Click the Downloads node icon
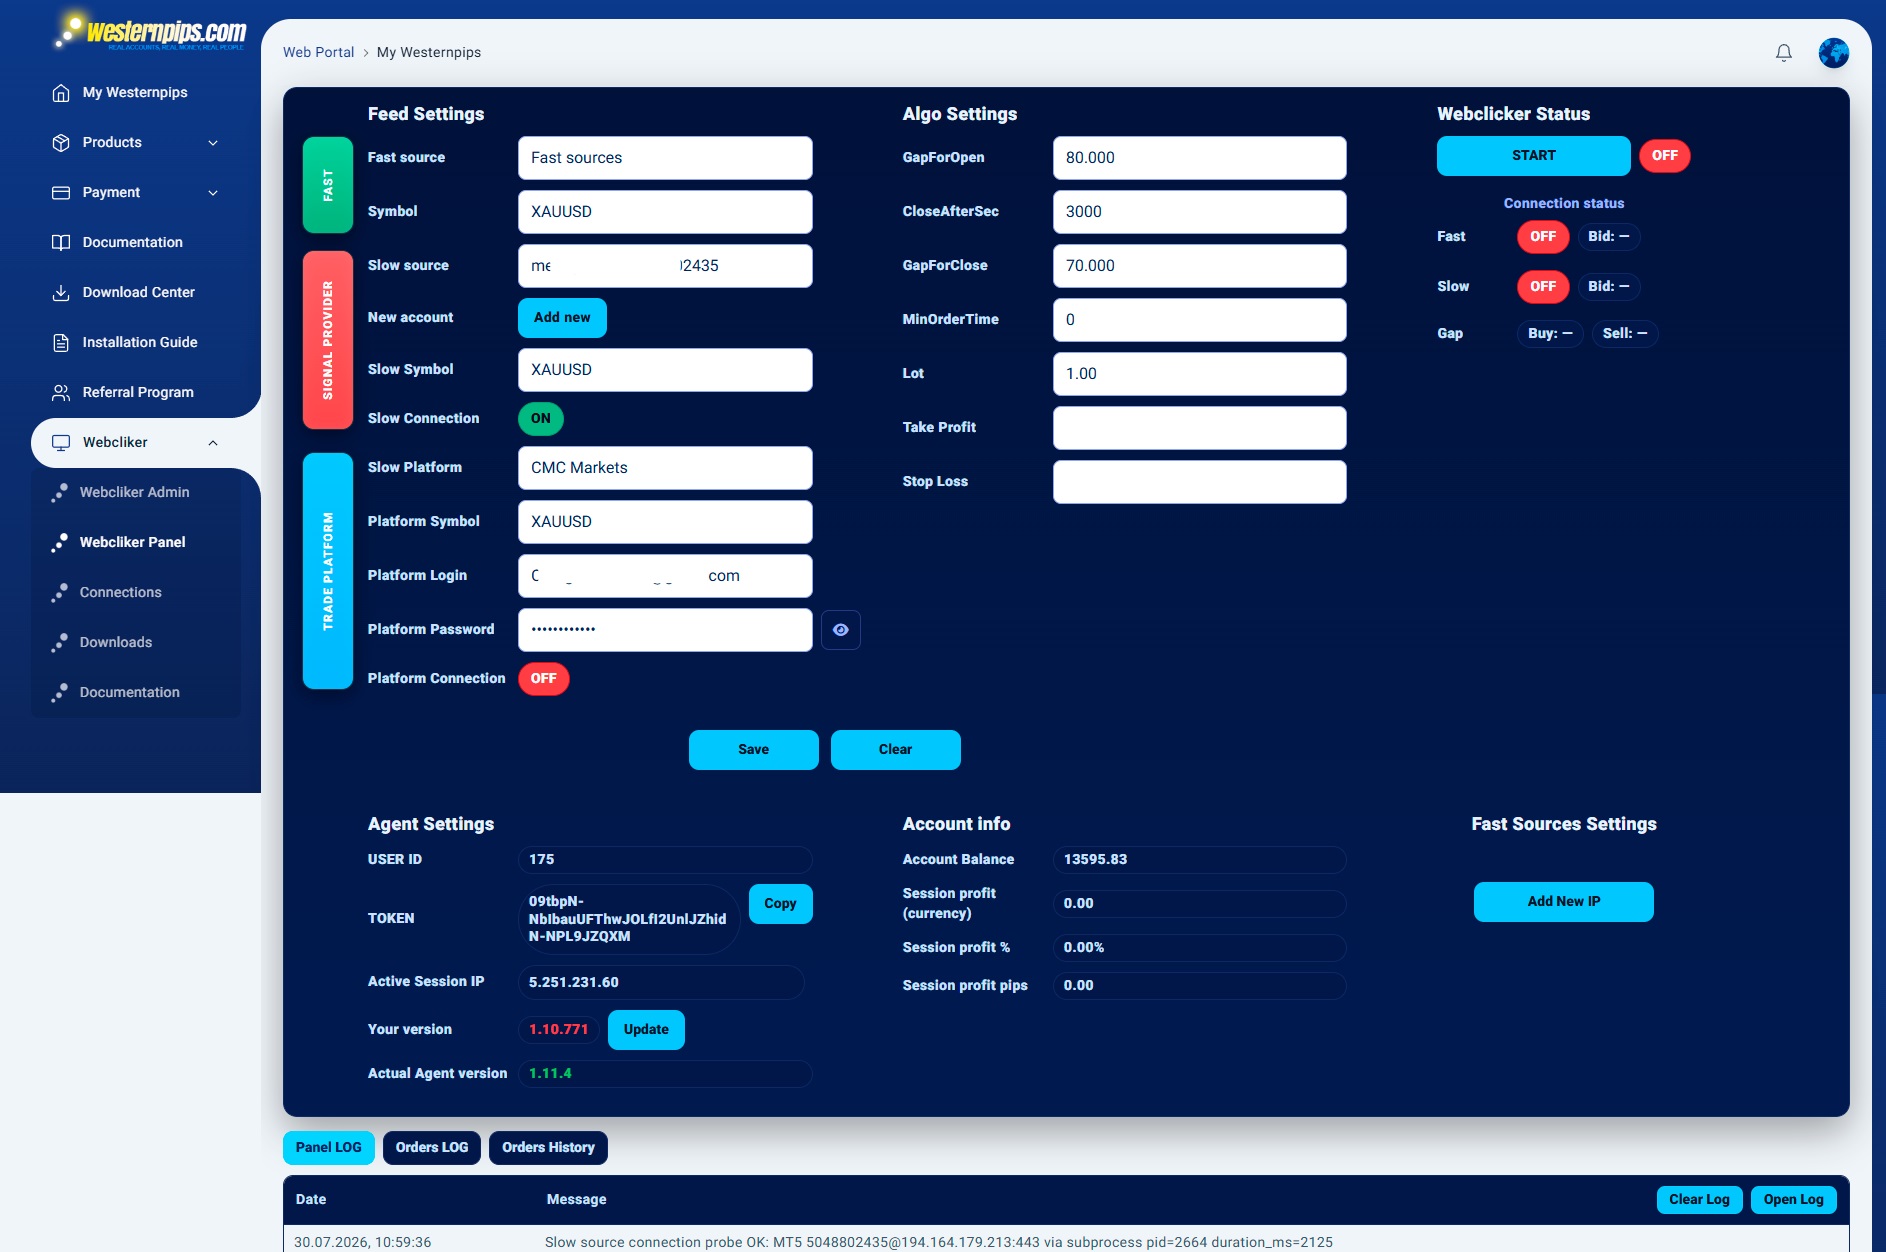The height and width of the screenshot is (1252, 1886). pyautogui.click(x=60, y=642)
